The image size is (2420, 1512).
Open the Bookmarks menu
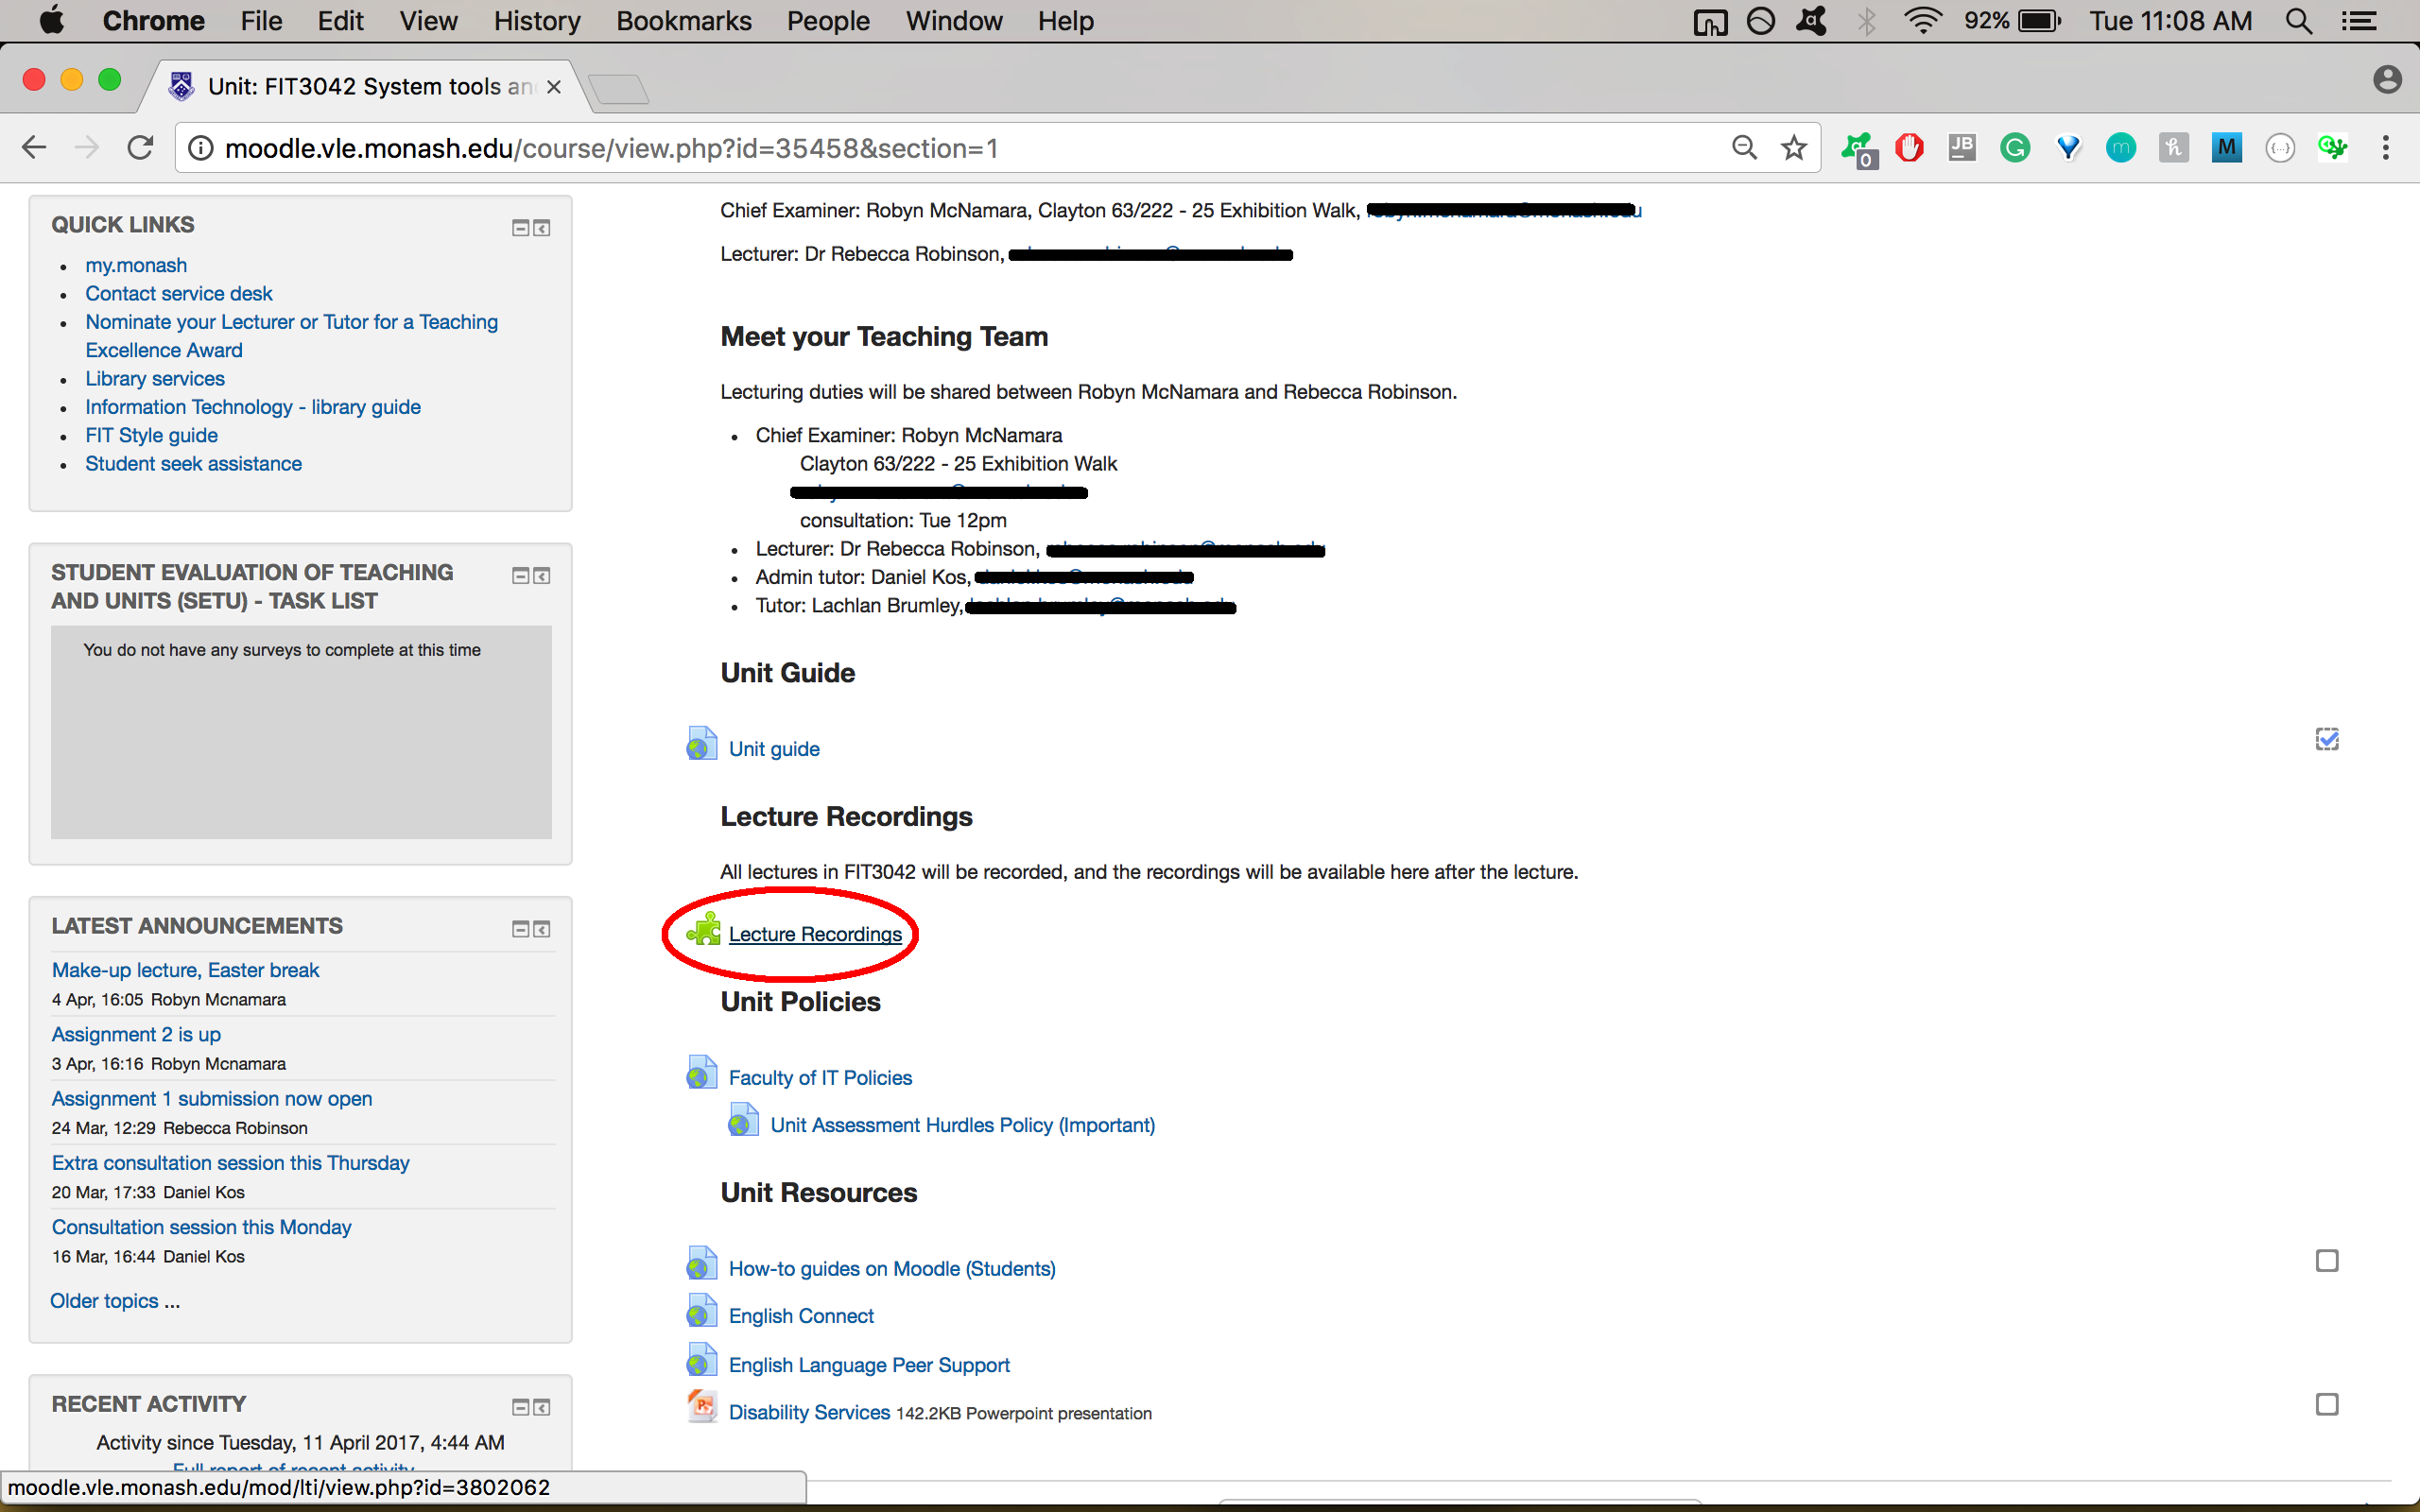pyautogui.click(x=683, y=21)
